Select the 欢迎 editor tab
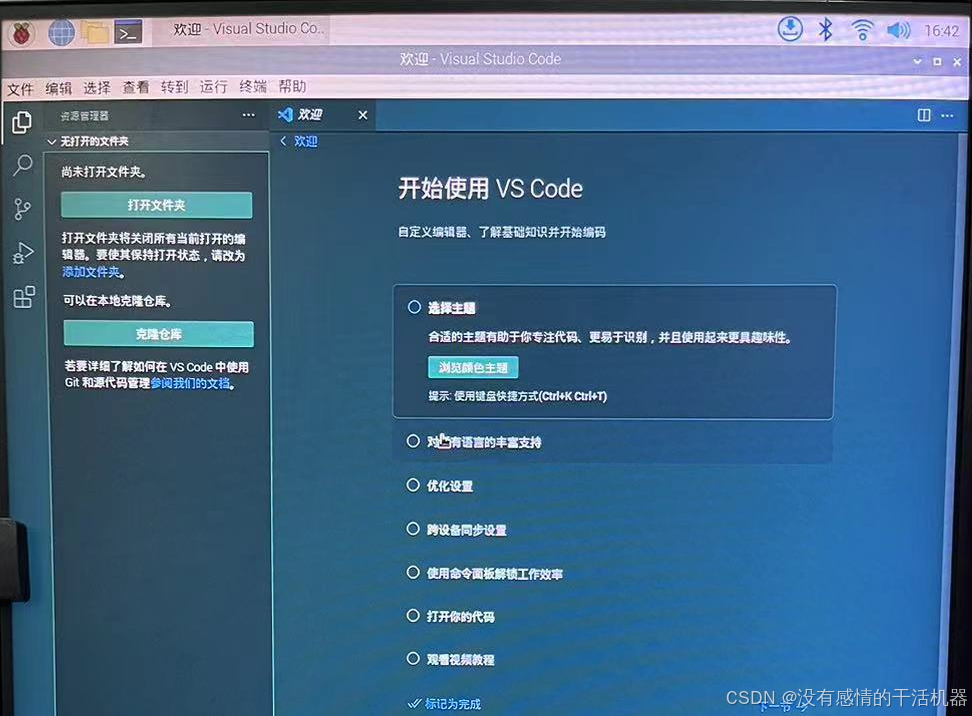 click(x=323, y=115)
